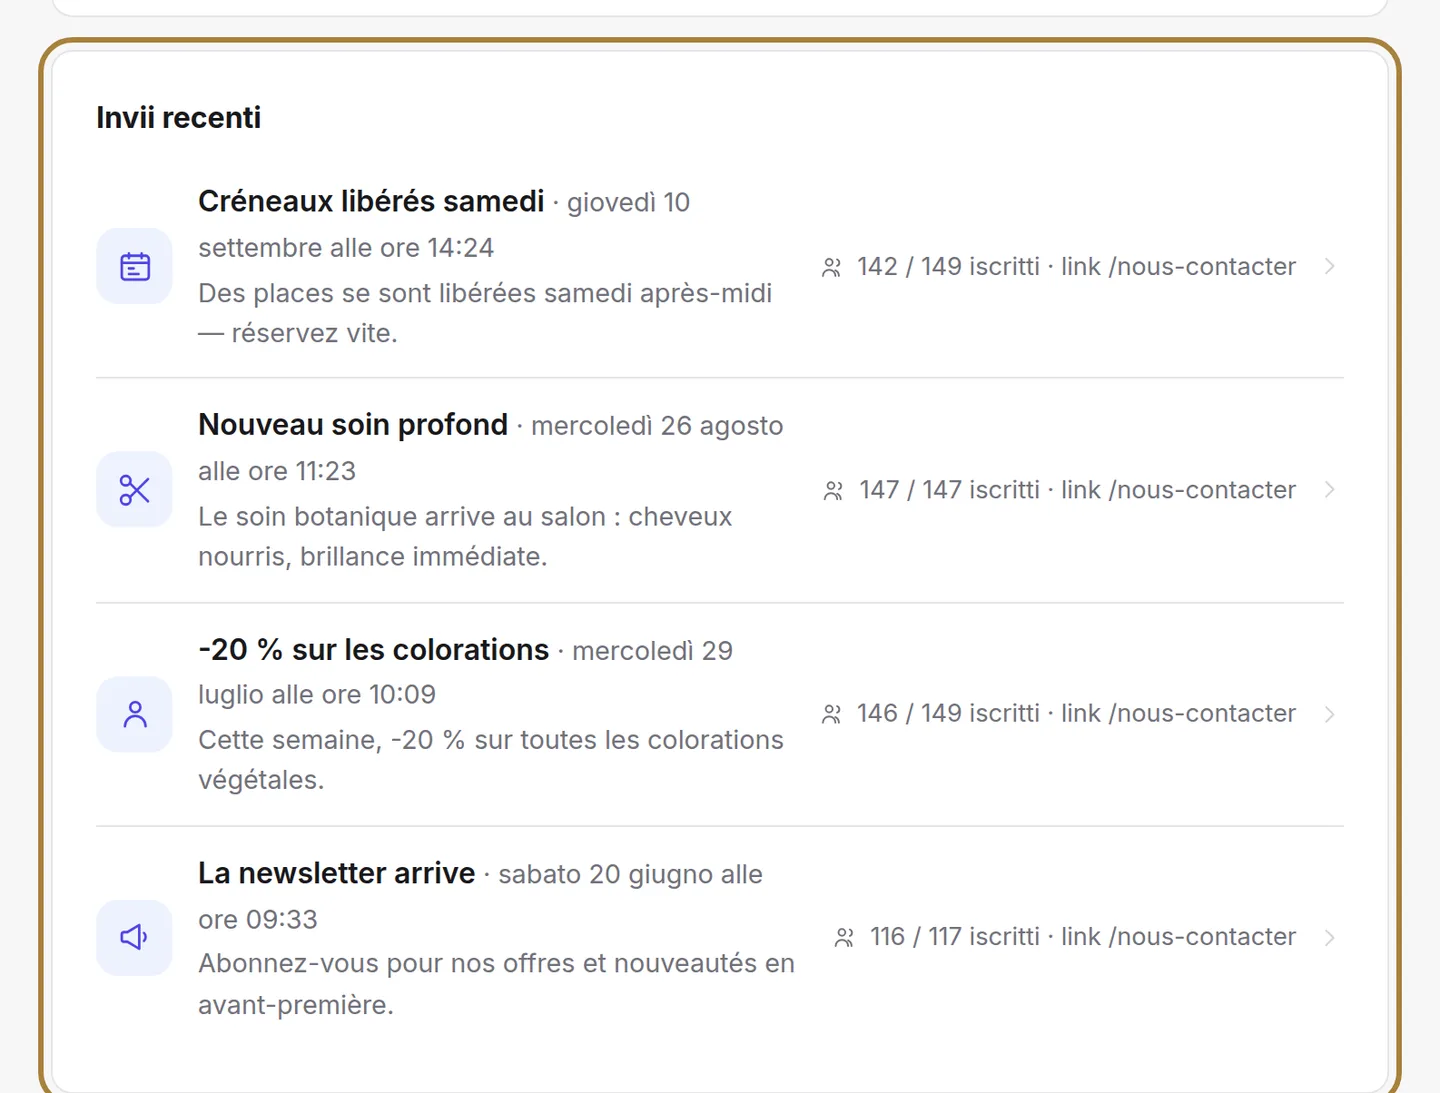This screenshot has width=1440, height=1093.
Task: Expand the -20 % sur les colorations chevron
Action: click(x=1329, y=714)
